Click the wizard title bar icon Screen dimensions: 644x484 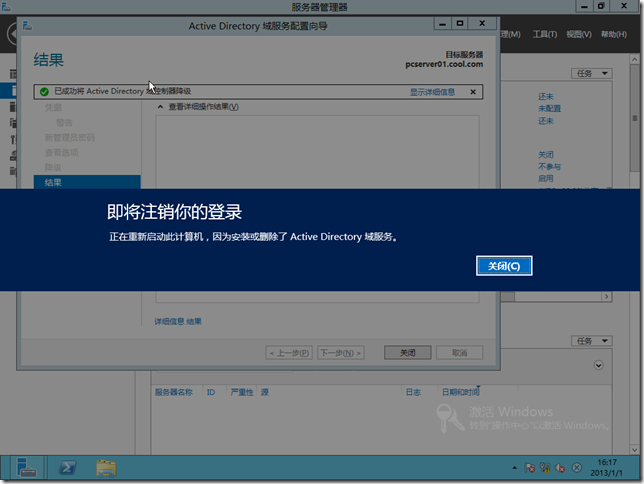pos(28,26)
